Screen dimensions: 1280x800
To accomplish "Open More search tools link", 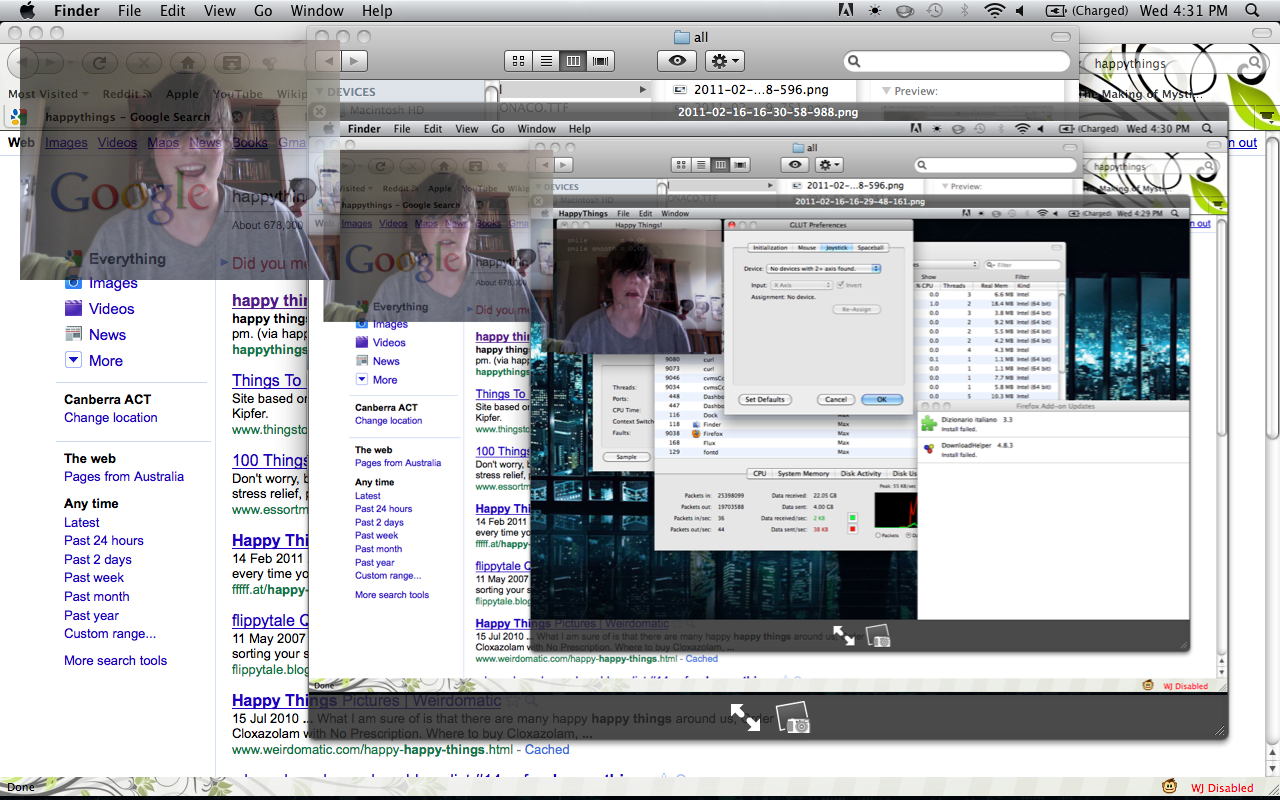I will point(116,661).
